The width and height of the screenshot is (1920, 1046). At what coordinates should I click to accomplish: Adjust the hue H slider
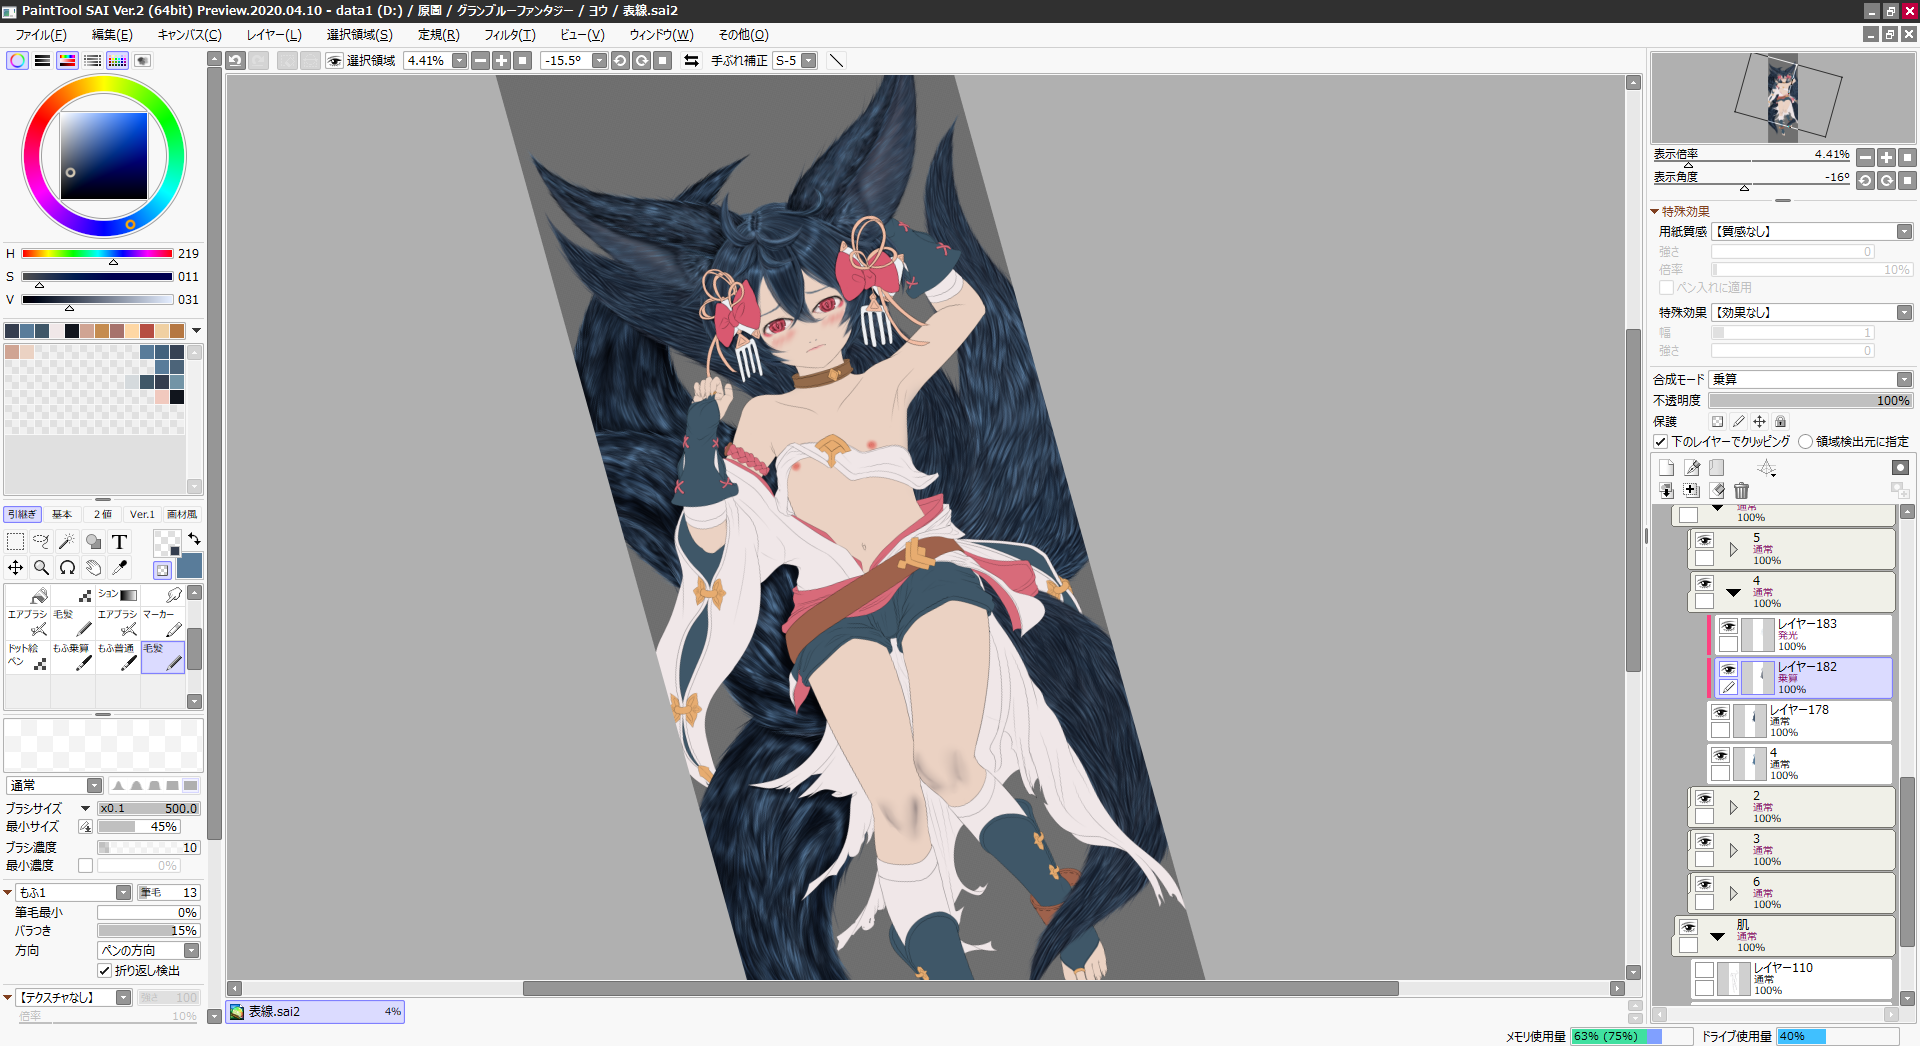(x=97, y=254)
